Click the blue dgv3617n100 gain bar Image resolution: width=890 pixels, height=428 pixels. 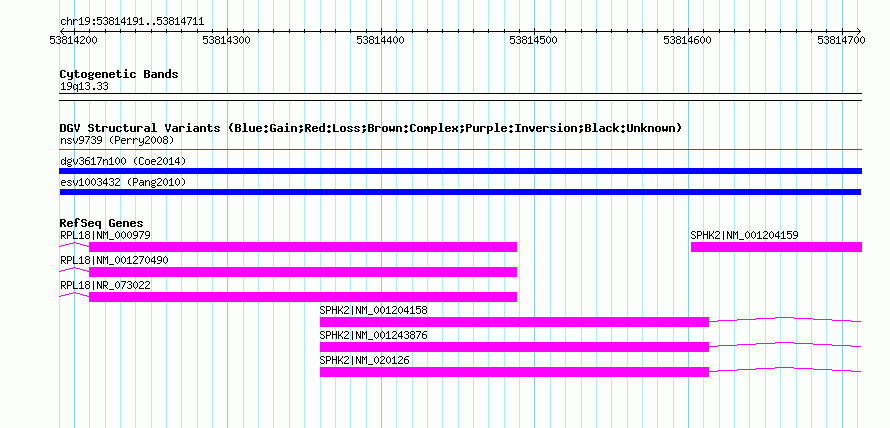pyautogui.click(x=461, y=171)
